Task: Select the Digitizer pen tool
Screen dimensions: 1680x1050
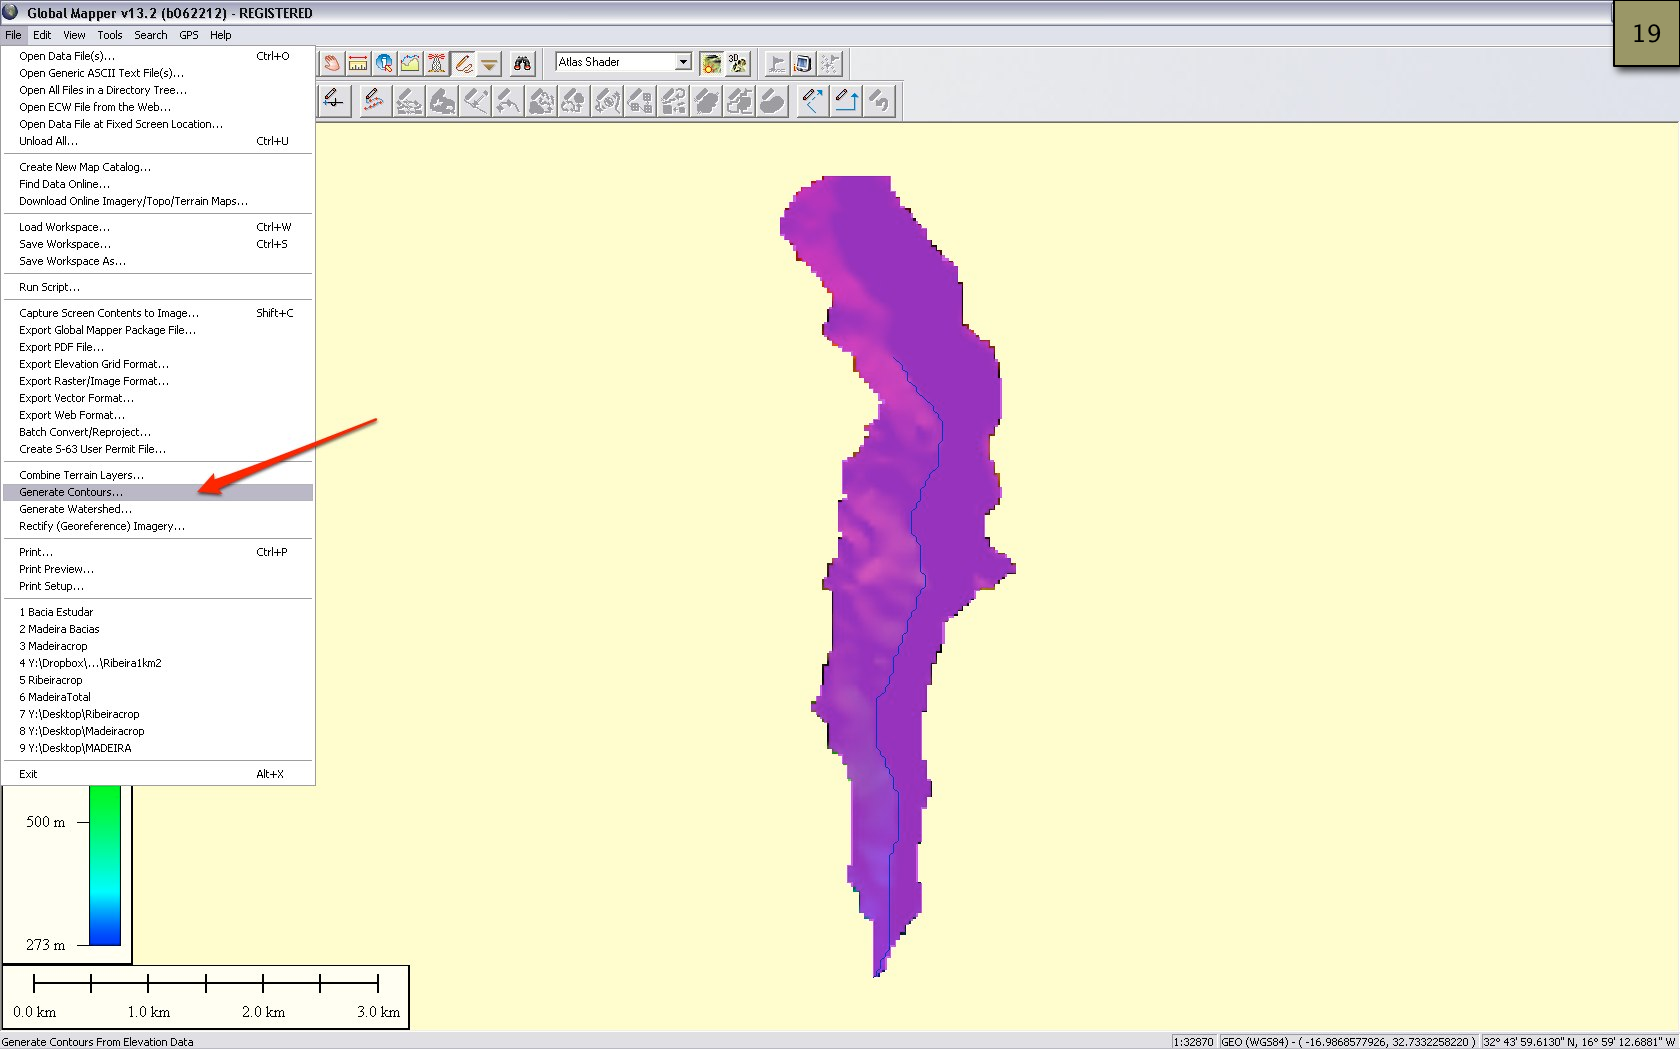Action: click(x=462, y=62)
